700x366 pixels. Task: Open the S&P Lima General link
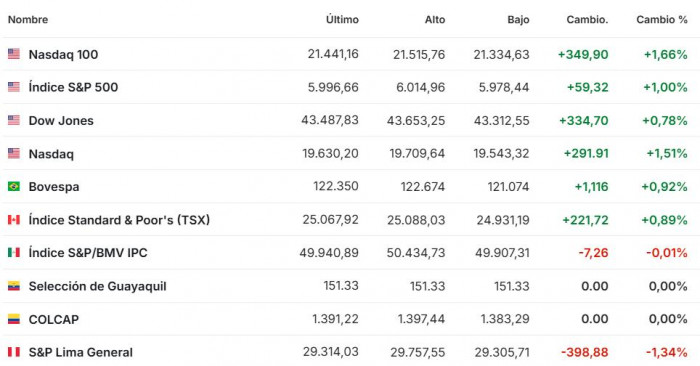81,352
